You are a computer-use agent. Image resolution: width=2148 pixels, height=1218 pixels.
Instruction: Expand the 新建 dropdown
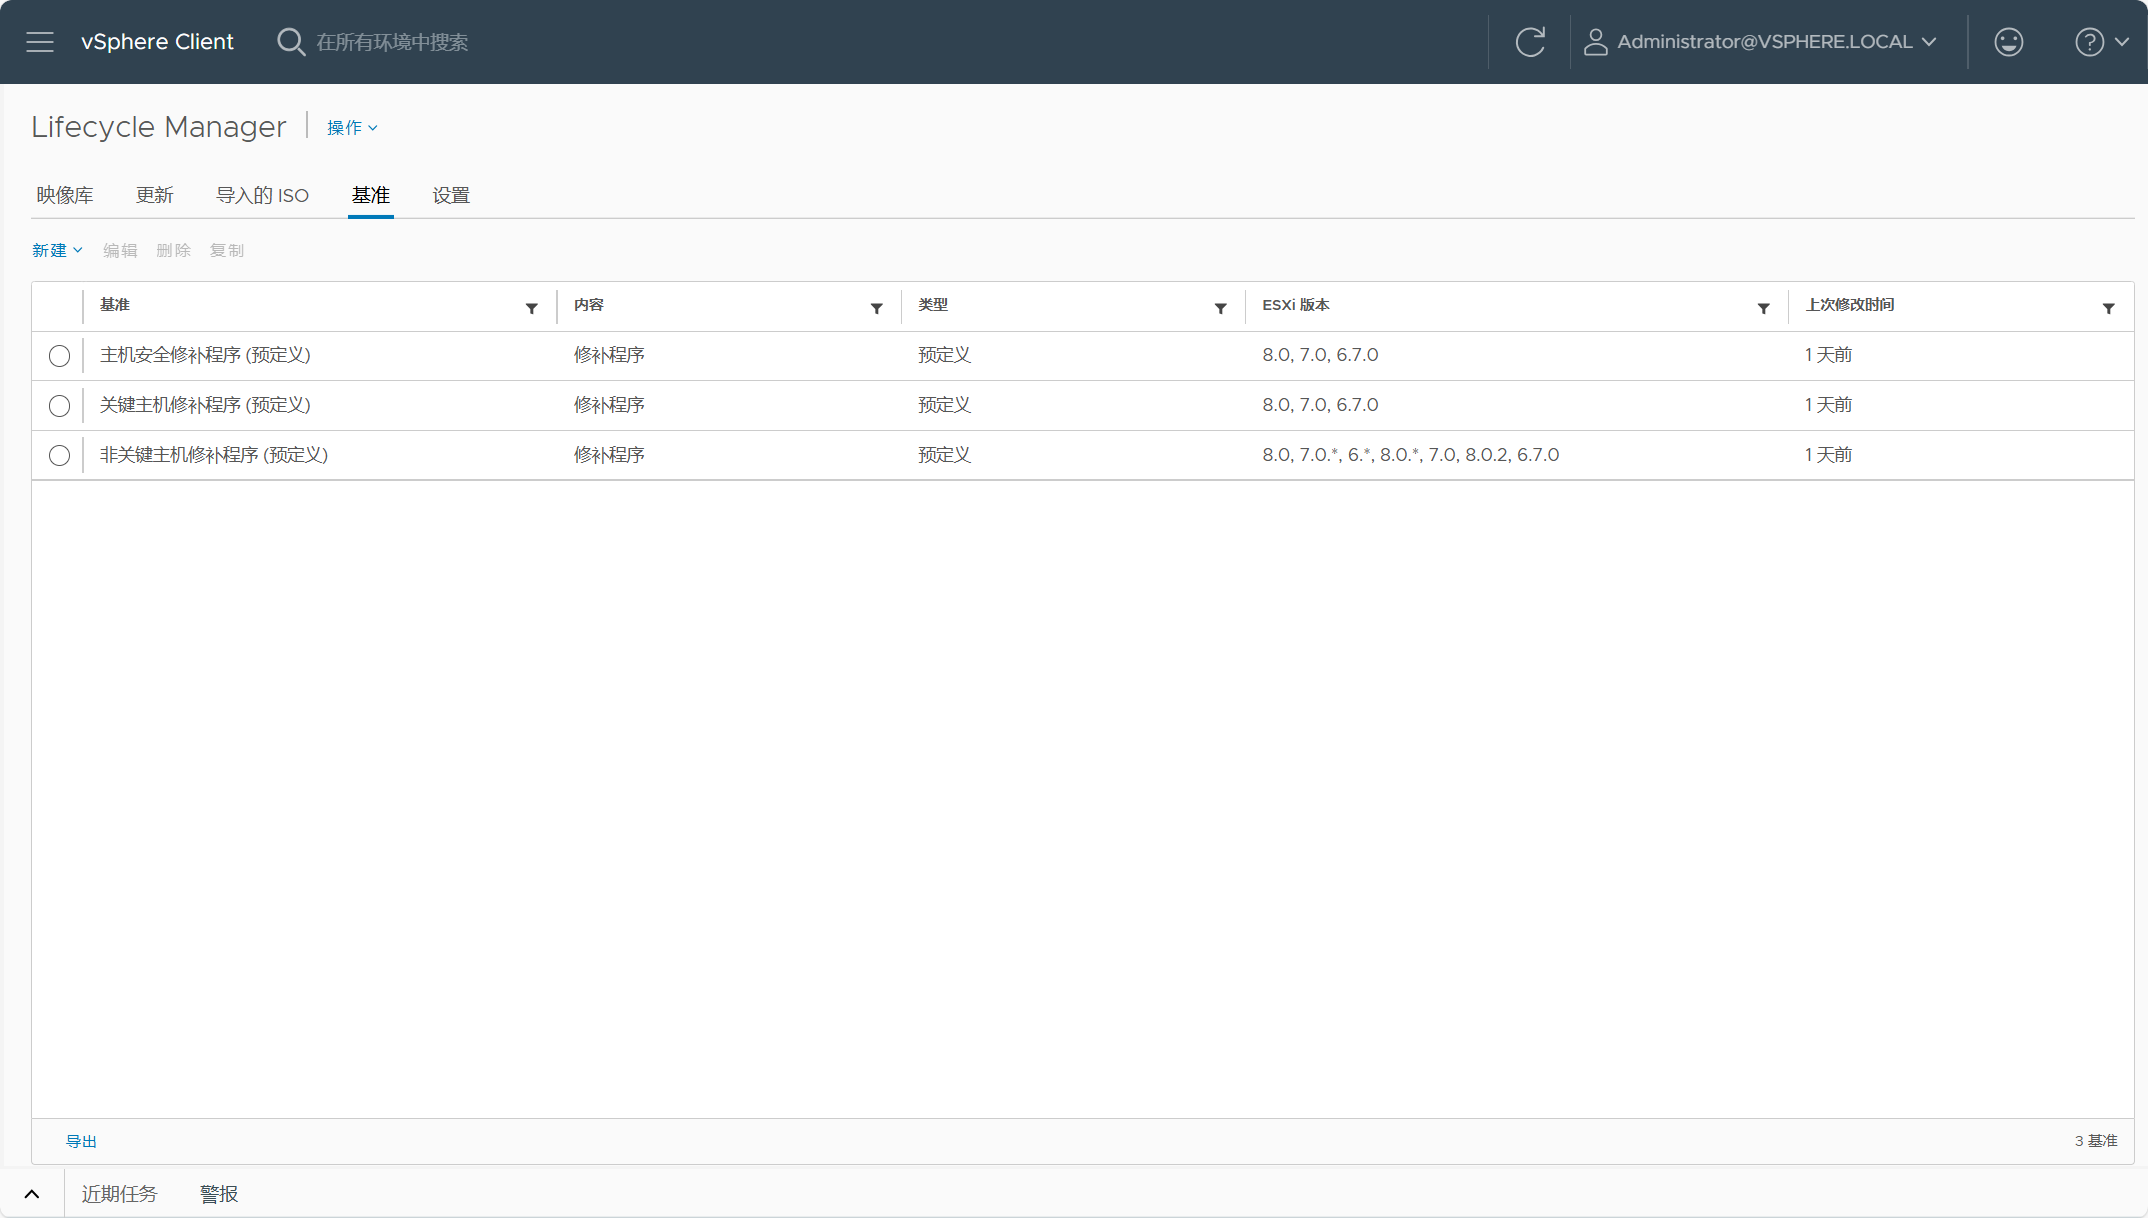(57, 250)
